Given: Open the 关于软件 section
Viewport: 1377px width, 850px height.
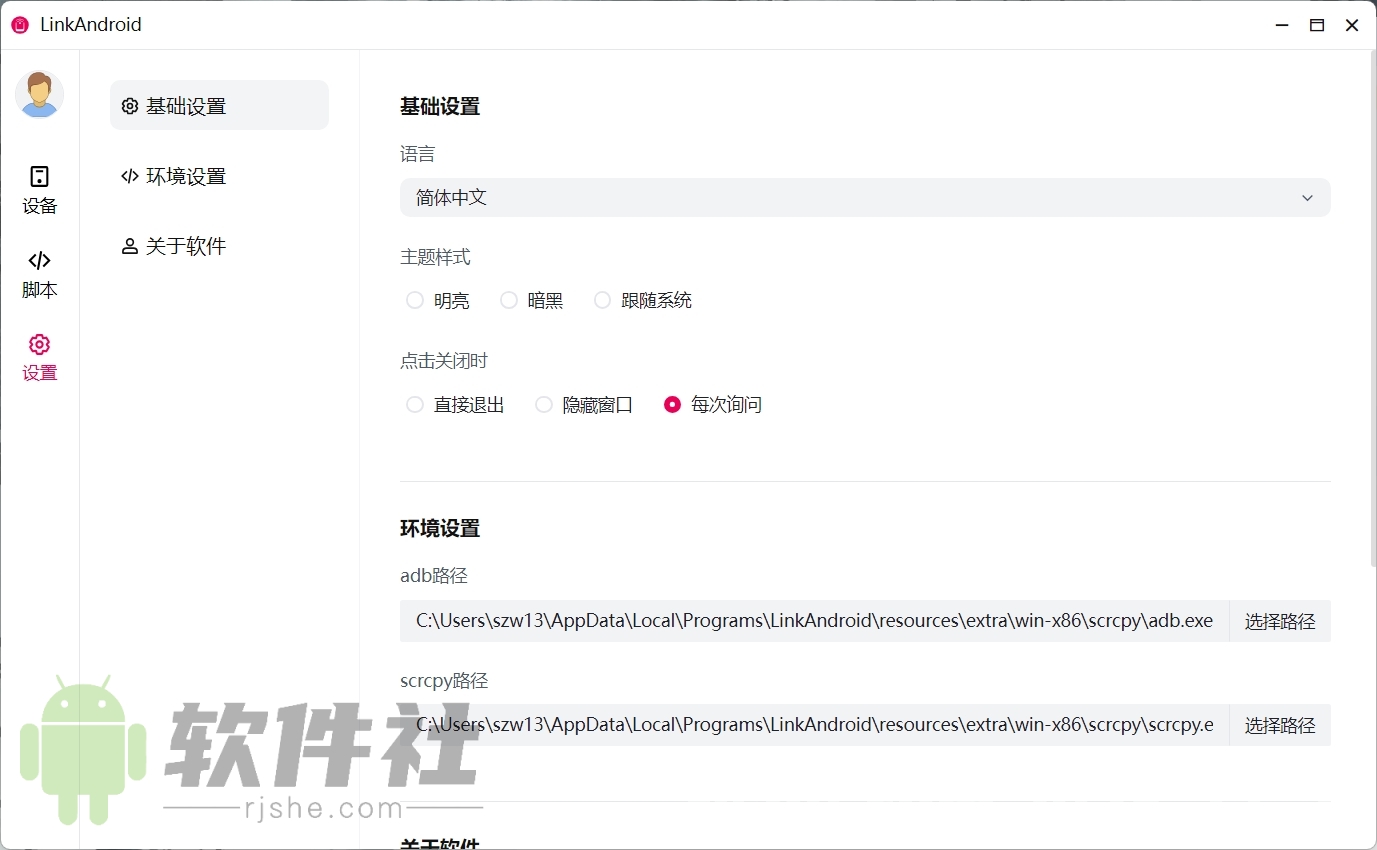Looking at the screenshot, I should point(186,245).
